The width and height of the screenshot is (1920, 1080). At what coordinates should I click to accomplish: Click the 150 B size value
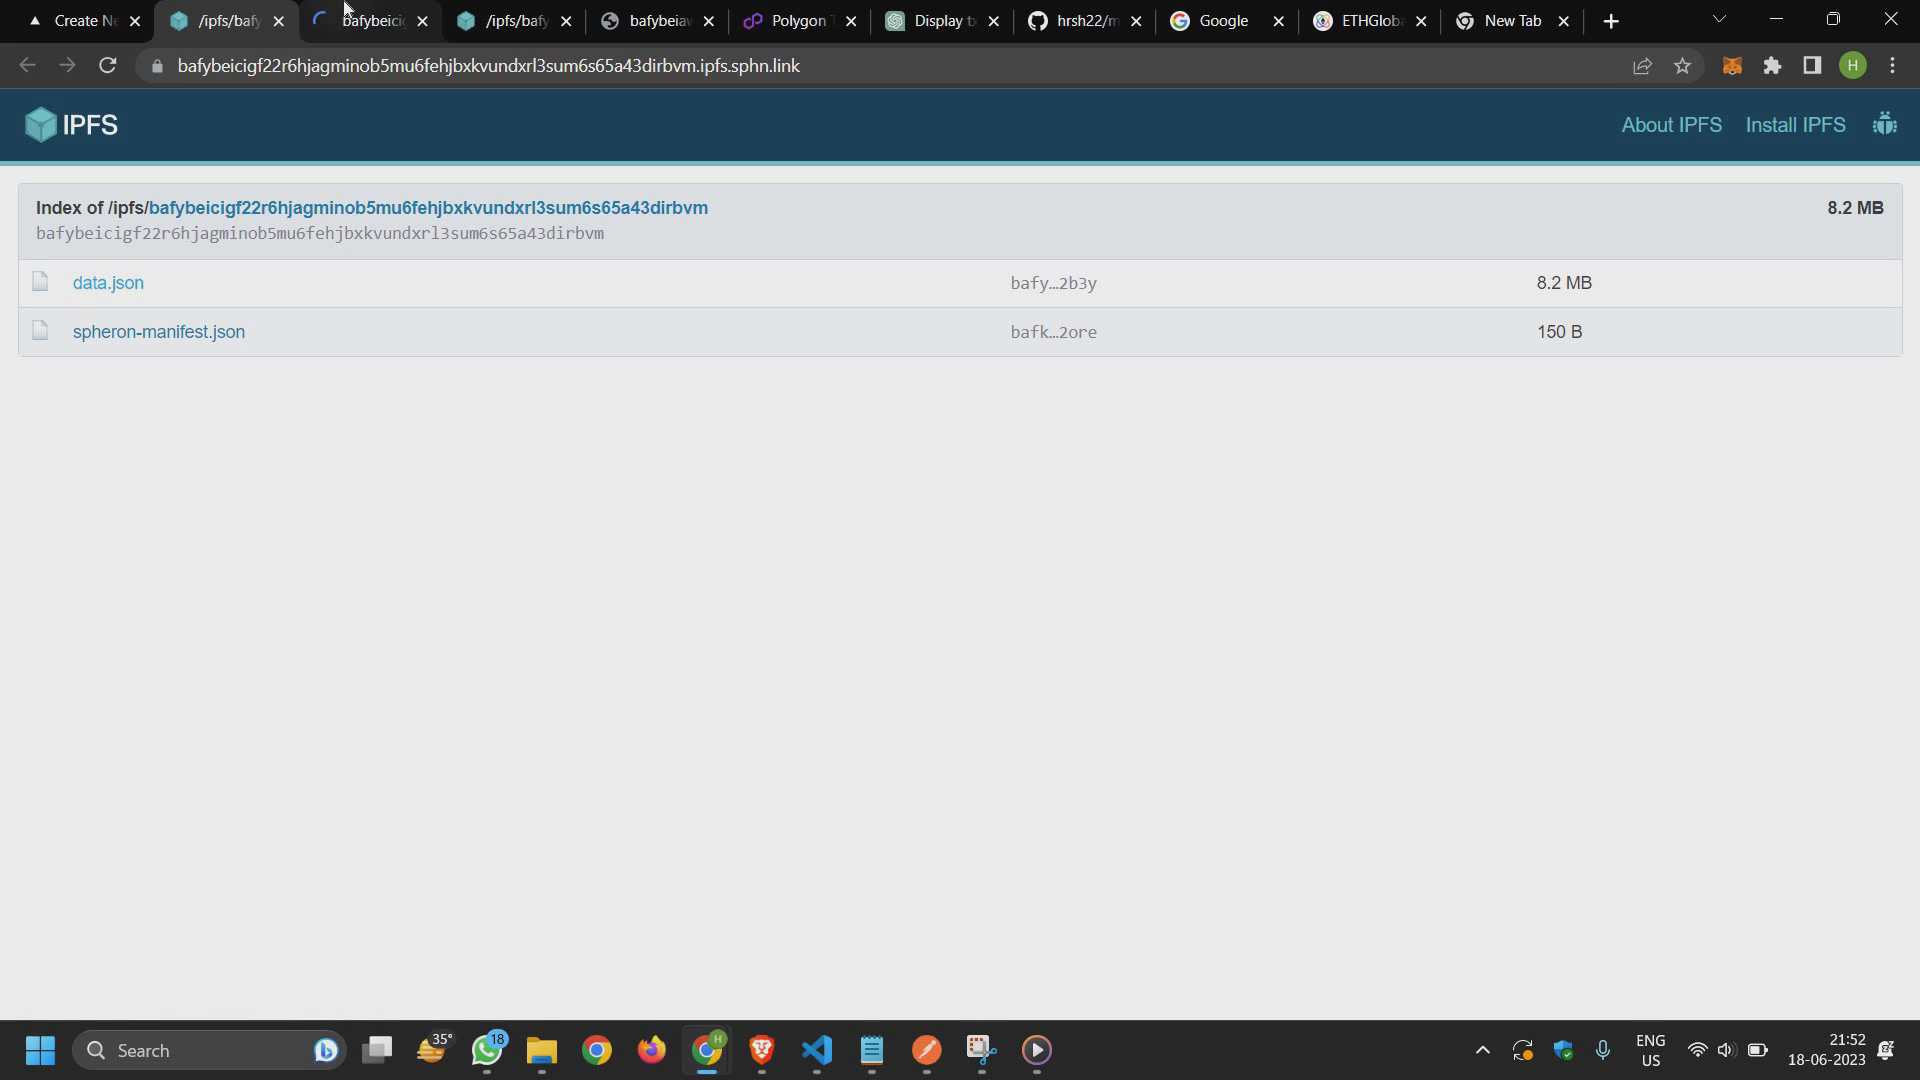point(1559,332)
